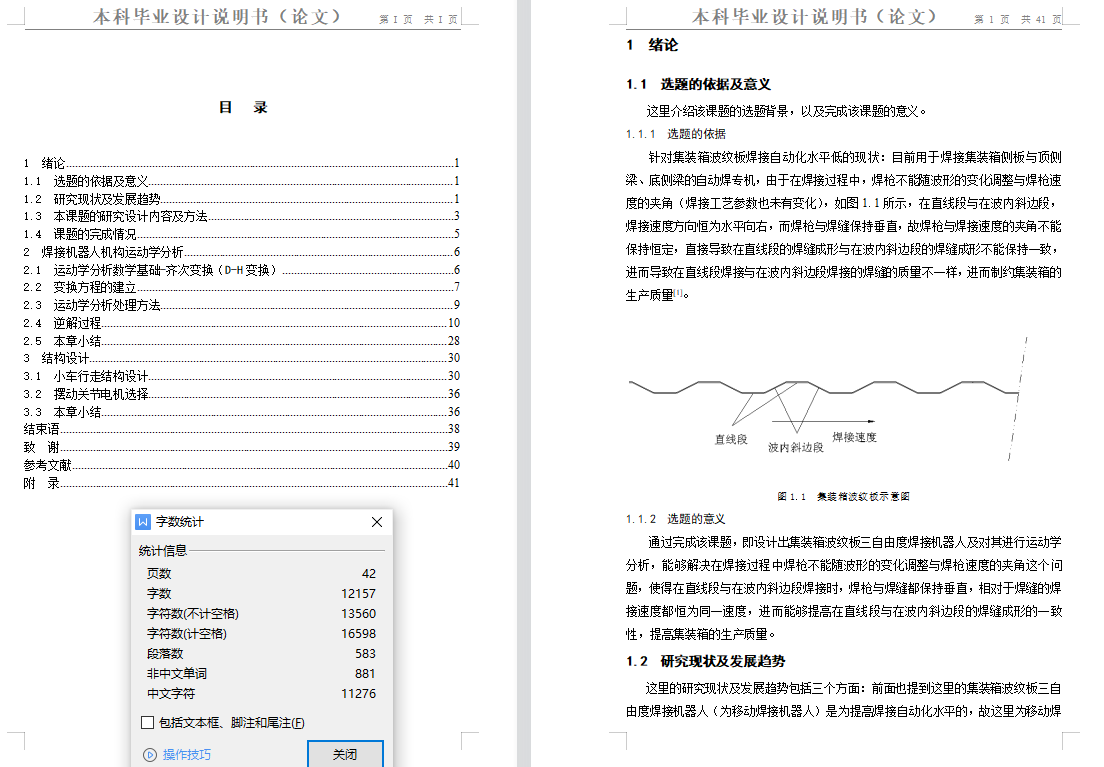Click the WPS icon in 字数统计 title bar
The height and width of the screenshot is (767, 1104).
[x=143, y=522]
